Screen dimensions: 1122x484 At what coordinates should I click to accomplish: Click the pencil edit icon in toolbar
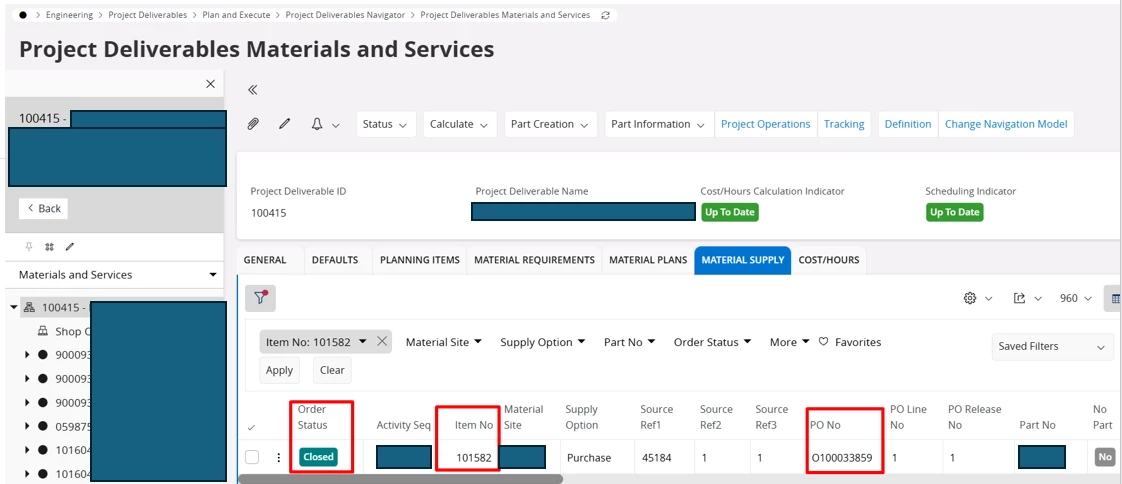click(284, 124)
